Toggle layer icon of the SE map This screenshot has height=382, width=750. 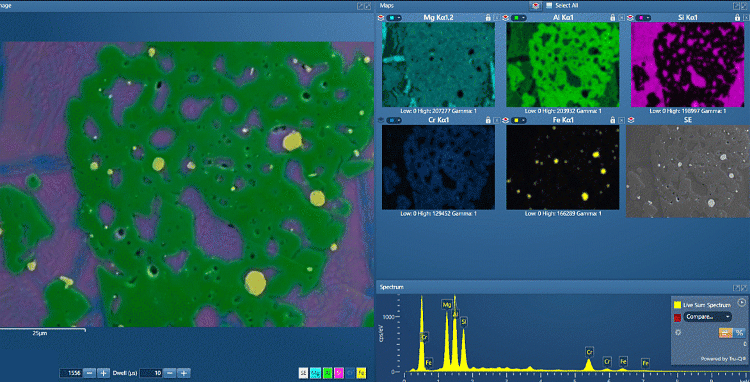pos(631,120)
